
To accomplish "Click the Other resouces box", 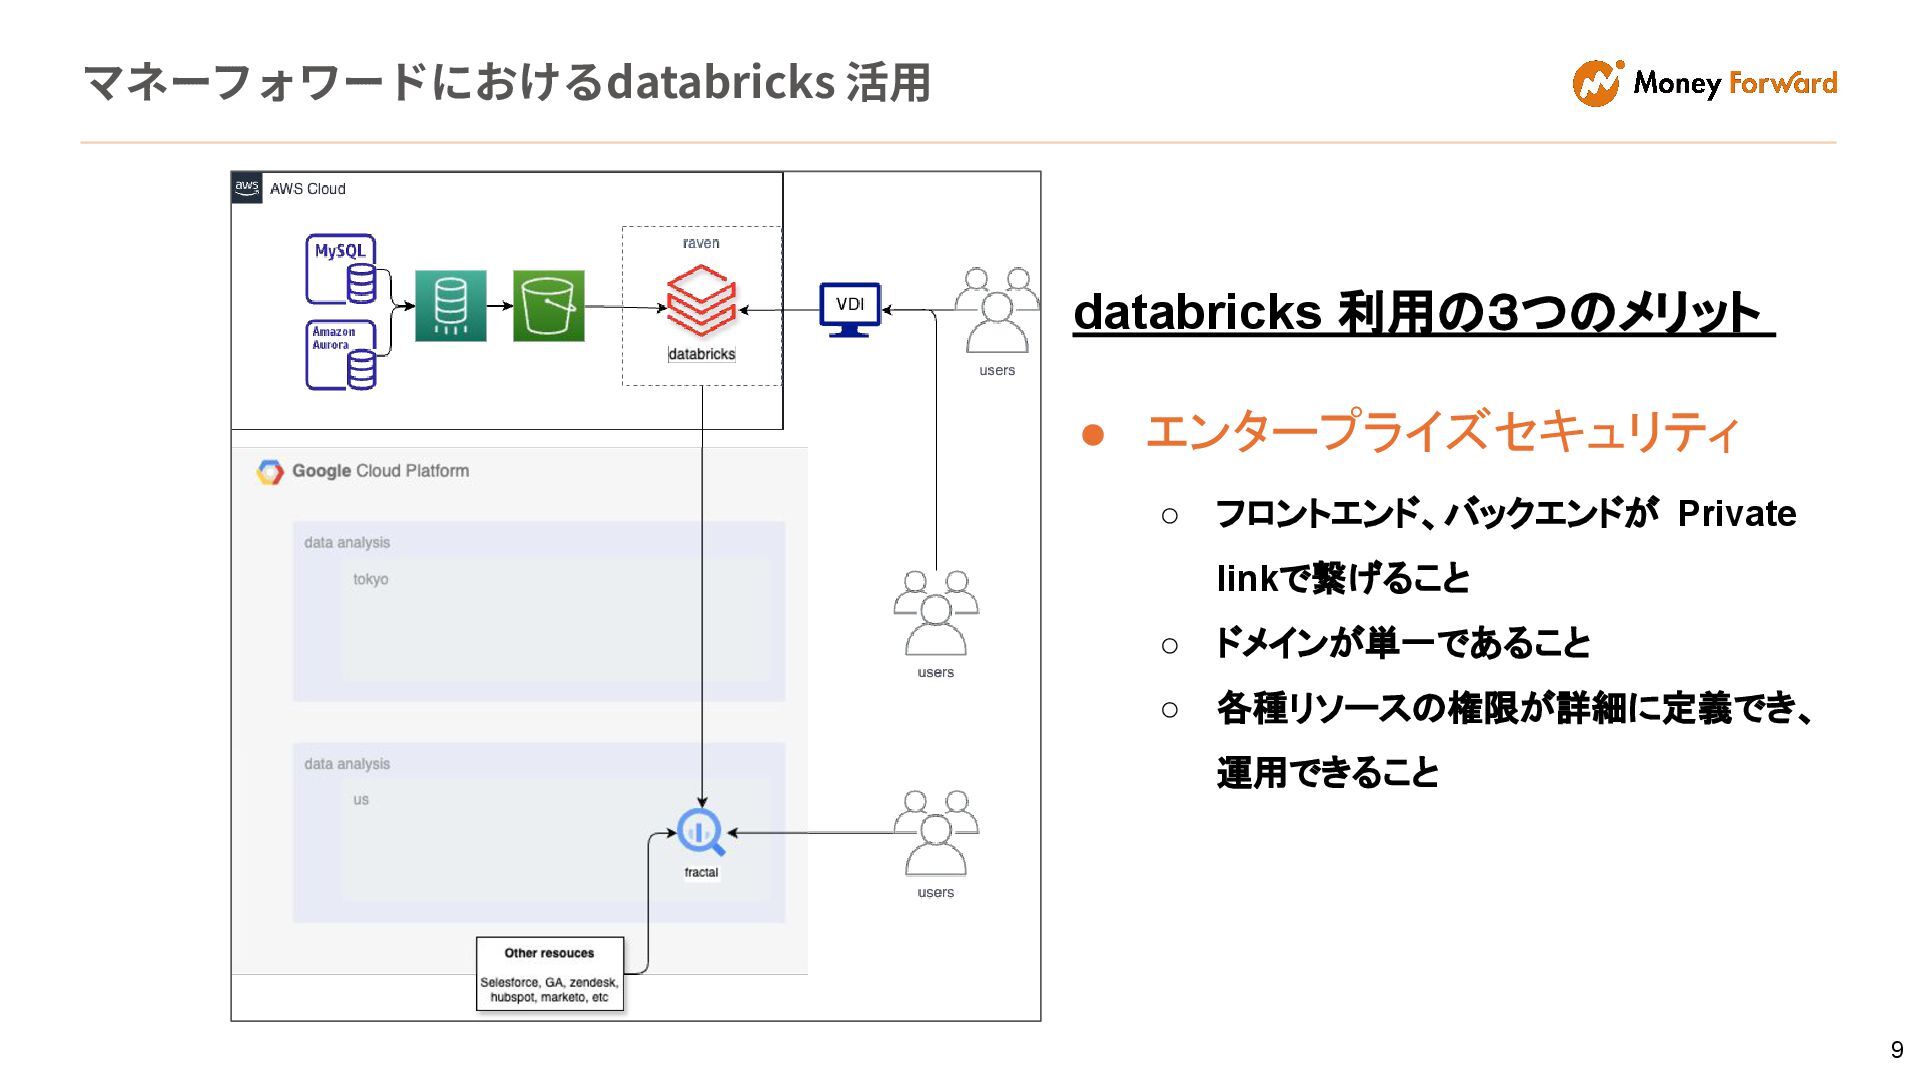I will point(549,974).
